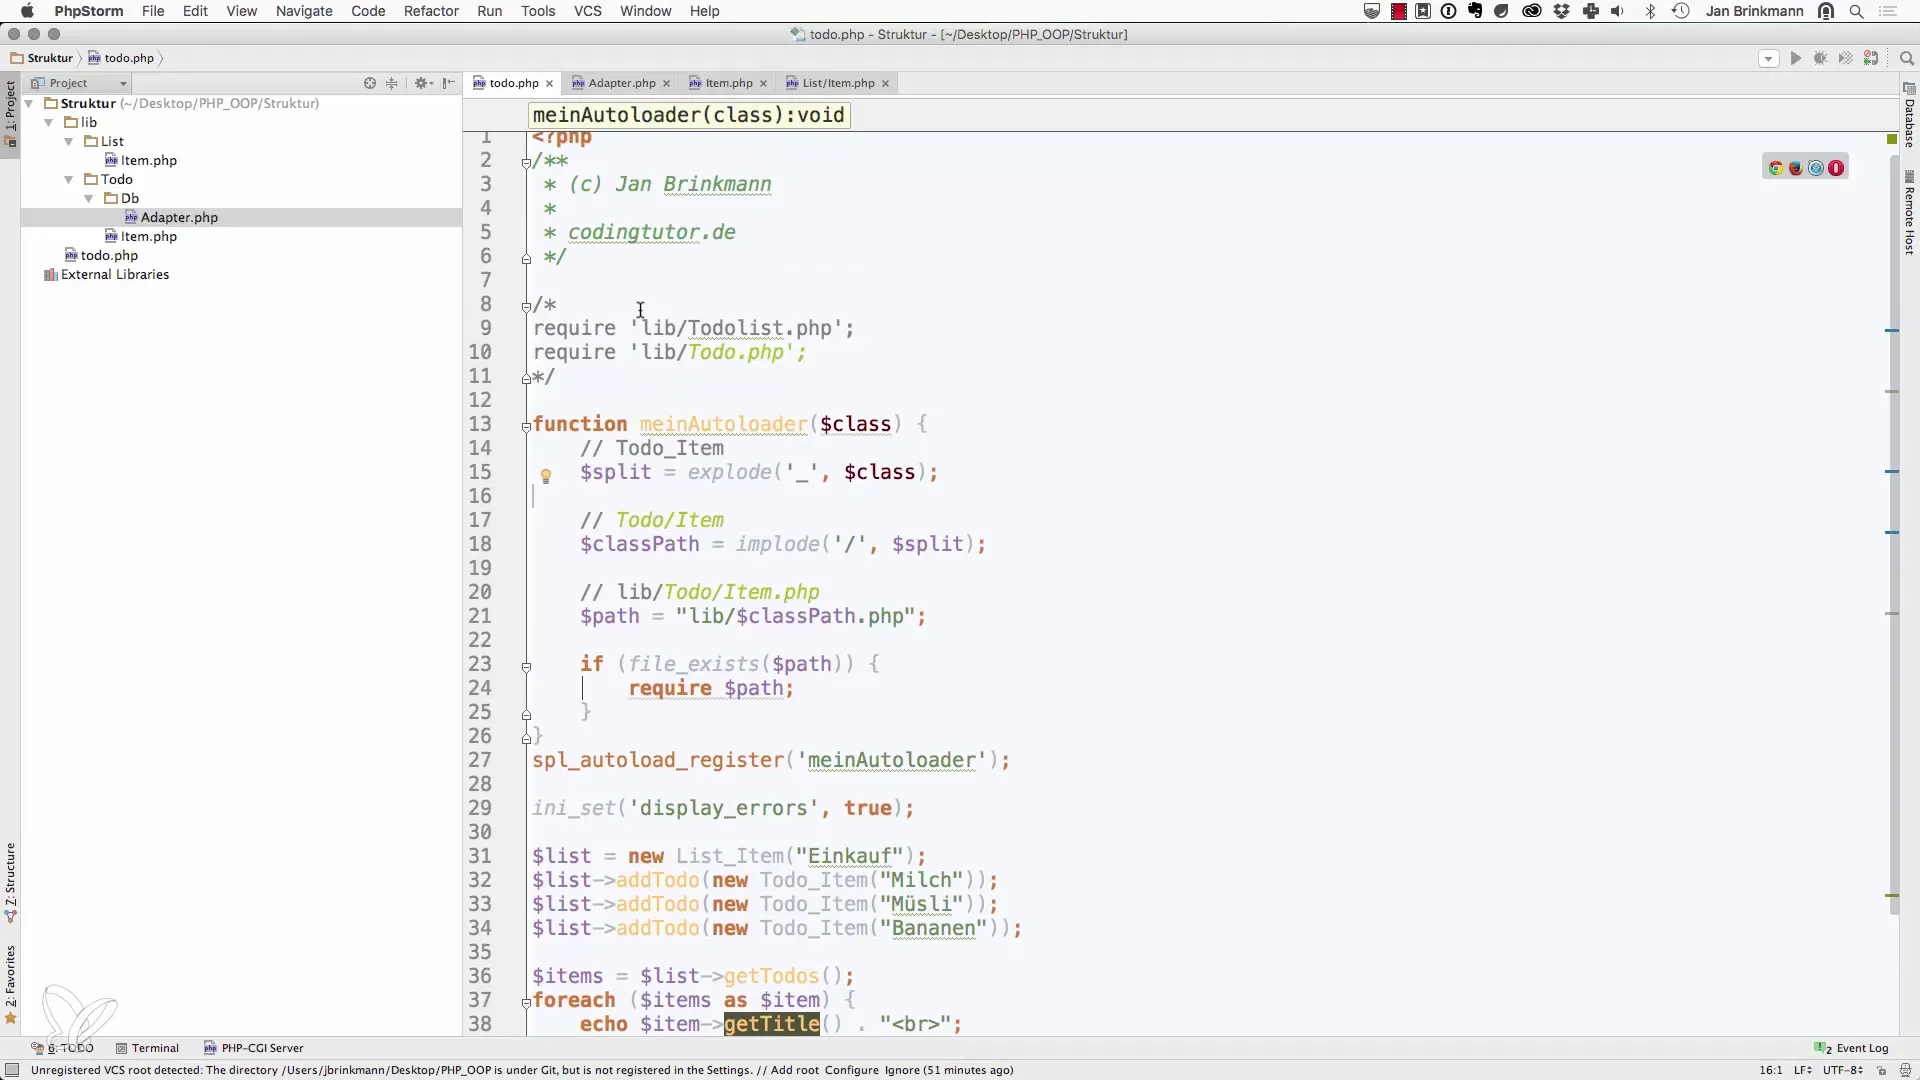Collapse the Struktur root folder
Screen dimensions: 1920x1080
29,104
